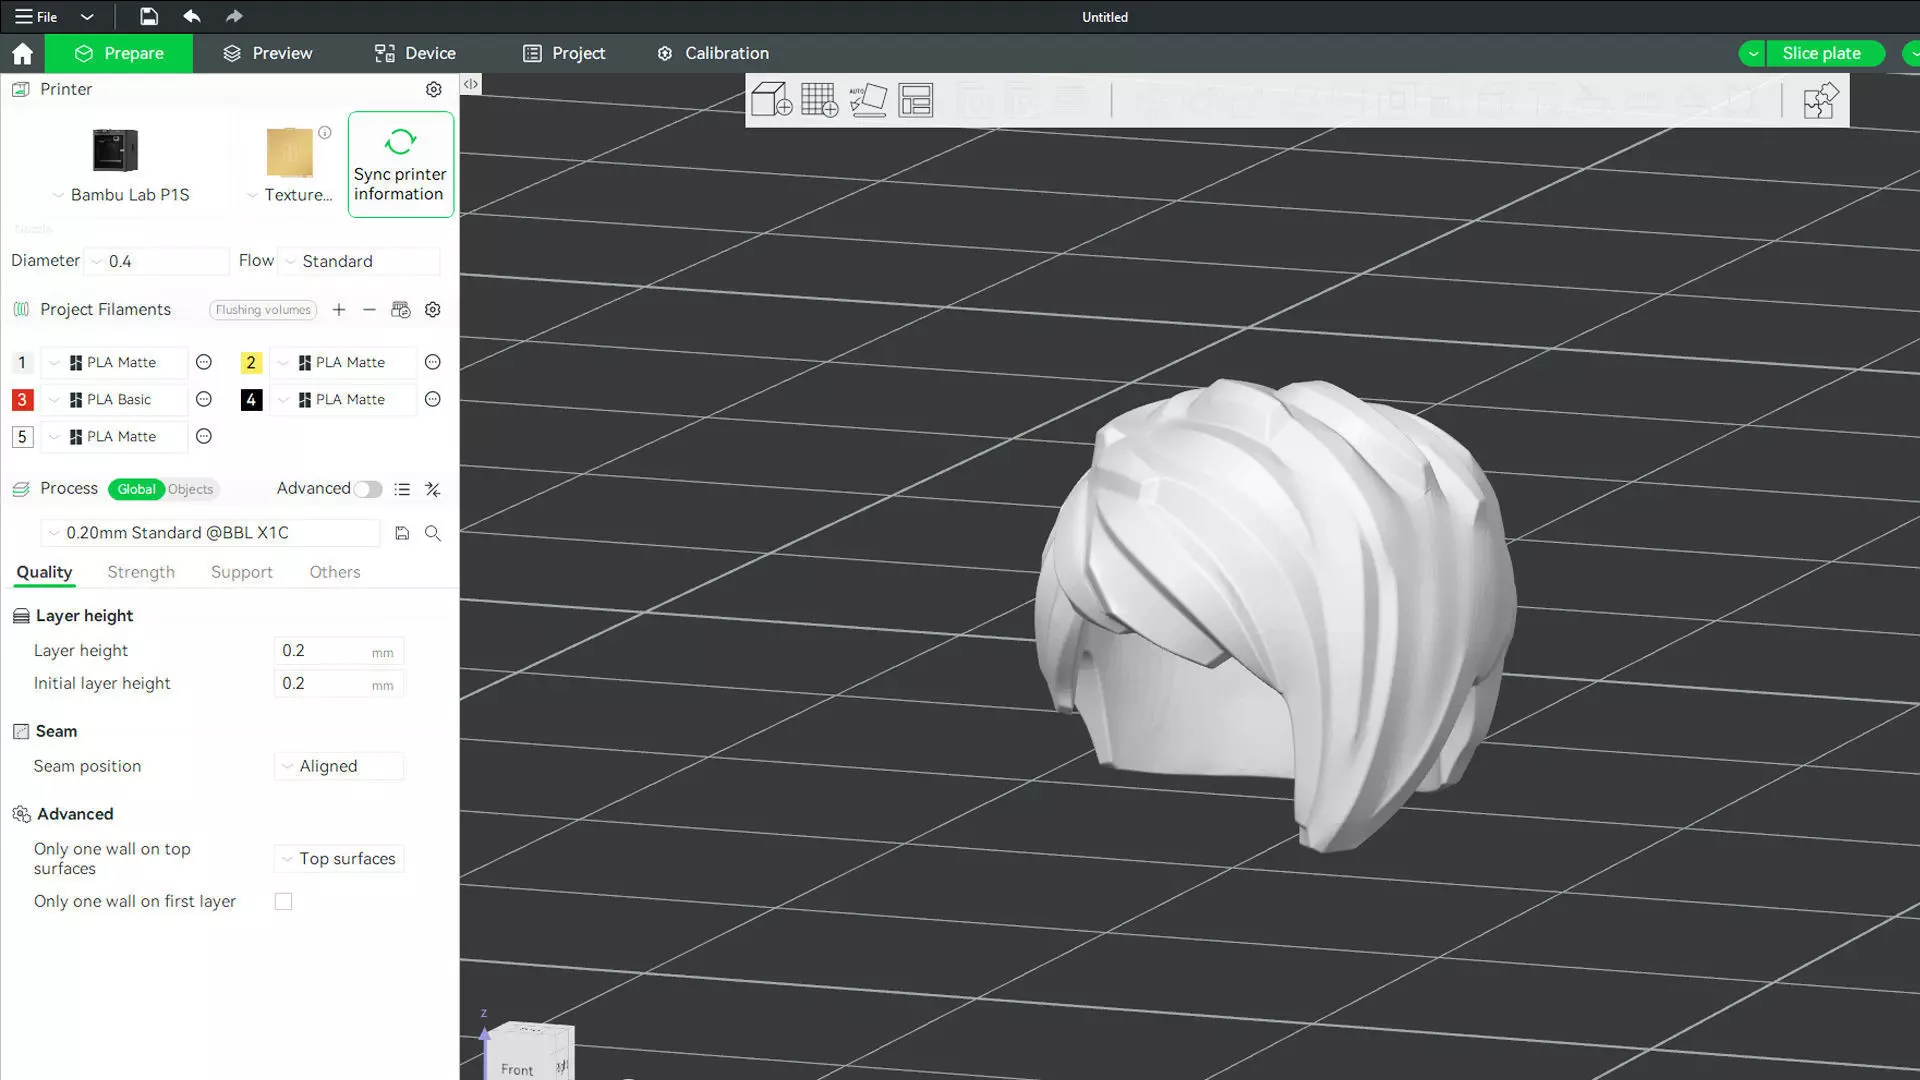
Task: Click the compare presets icon
Action: [x=433, y=489]
